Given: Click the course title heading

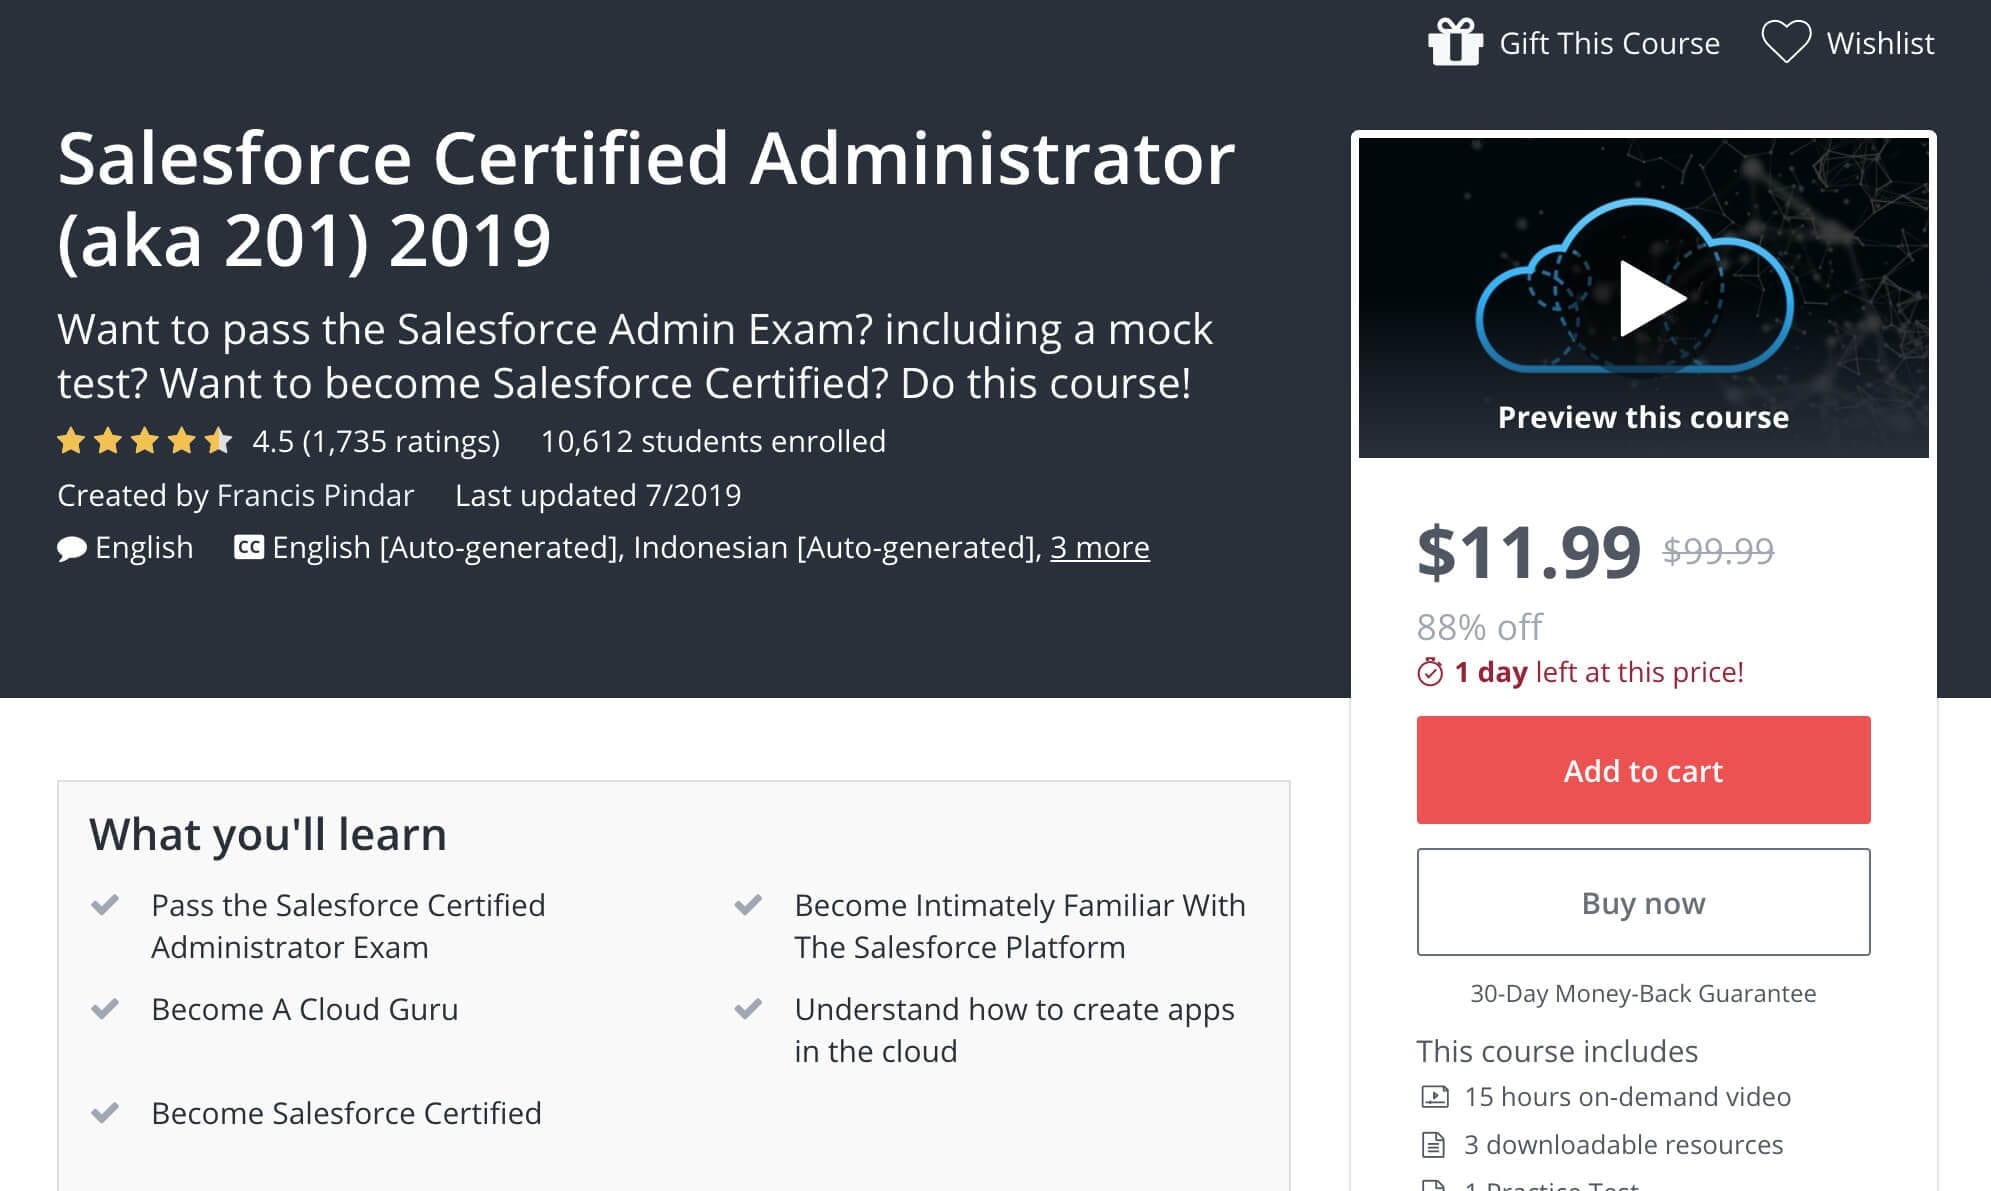Looking at the screenshot, I should [x=646, y=199].
